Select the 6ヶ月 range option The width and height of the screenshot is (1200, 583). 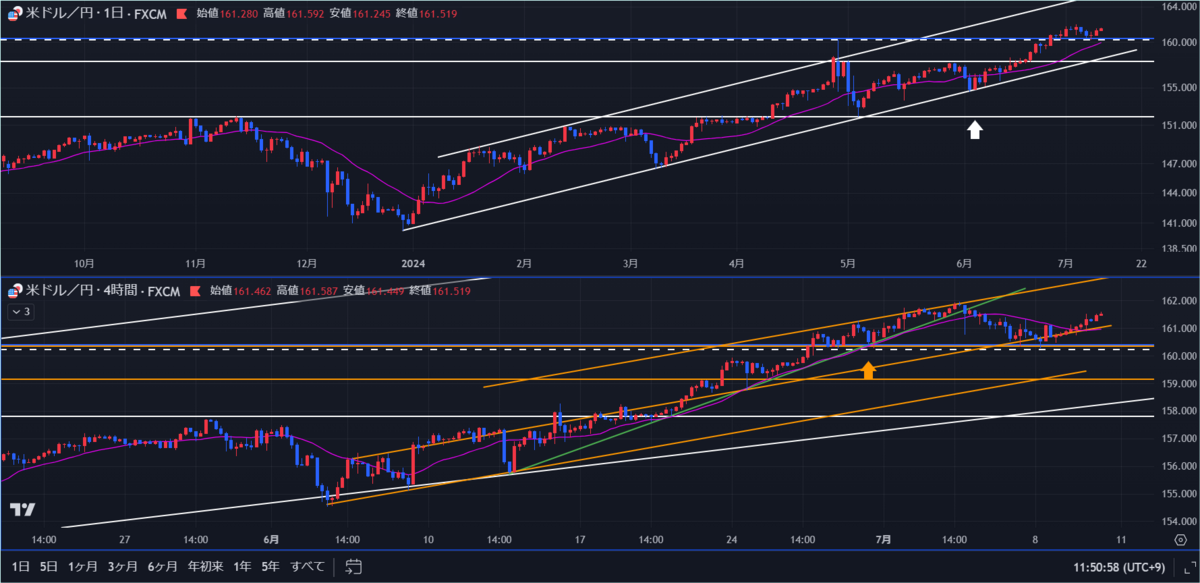point(160,566)
